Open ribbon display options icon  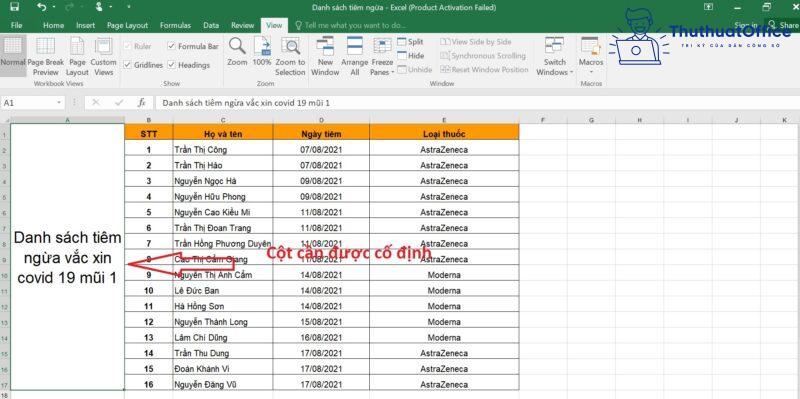[708, 7]
